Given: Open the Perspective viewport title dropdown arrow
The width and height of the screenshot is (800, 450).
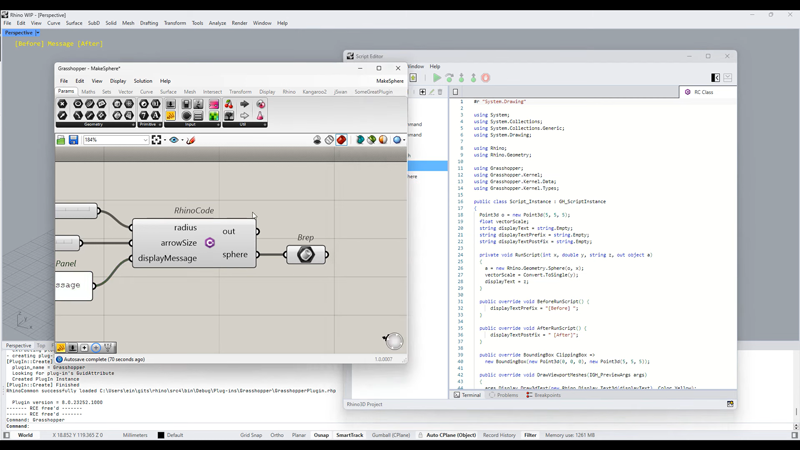Looking at the screenshot, I should tap(37, 33).
